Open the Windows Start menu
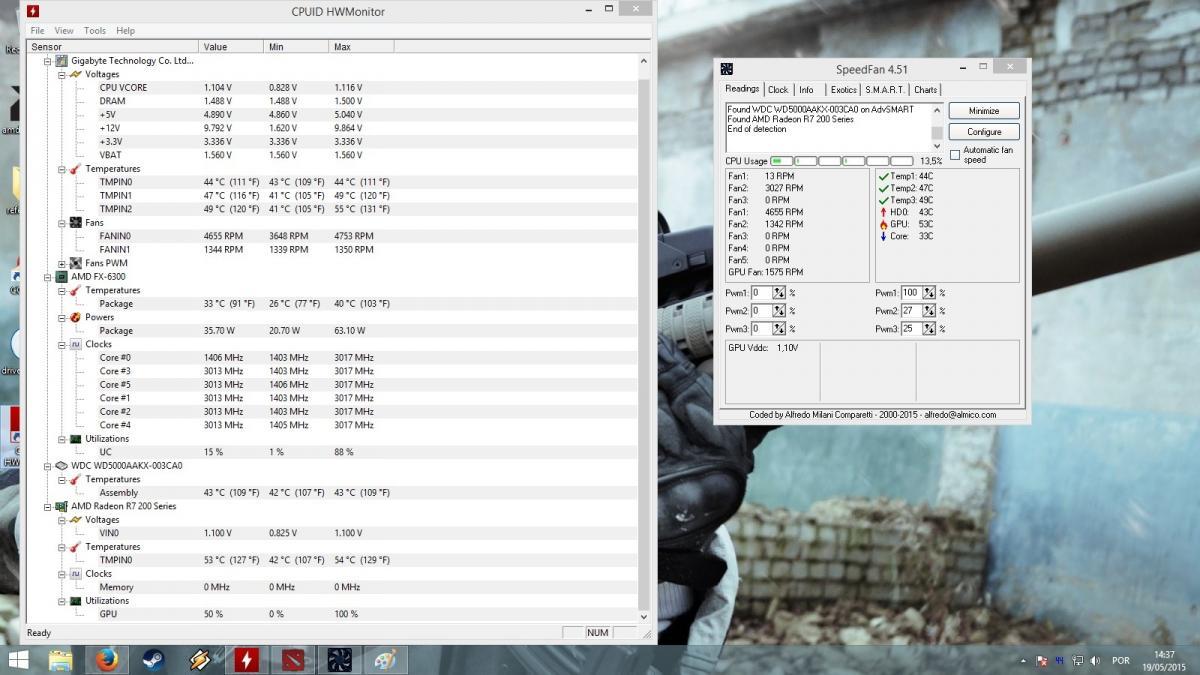This screenshot has height=675, width=1200. coord(18,660)
